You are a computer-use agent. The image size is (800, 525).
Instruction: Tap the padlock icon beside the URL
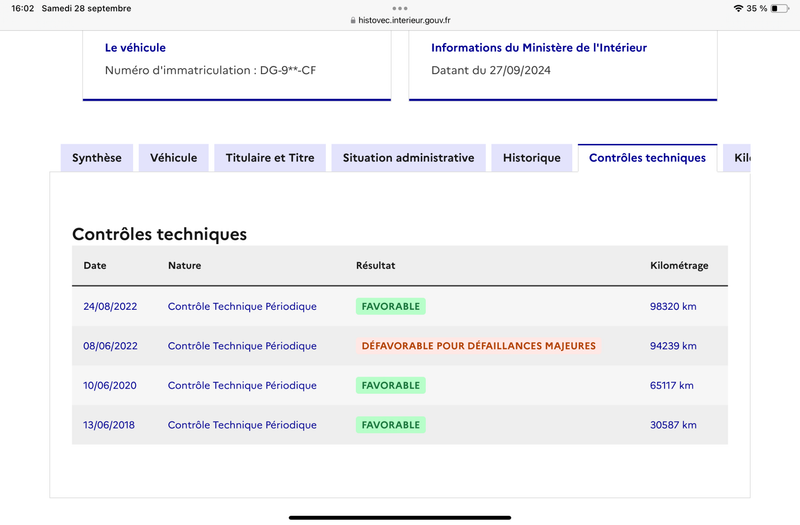point(353,20)
